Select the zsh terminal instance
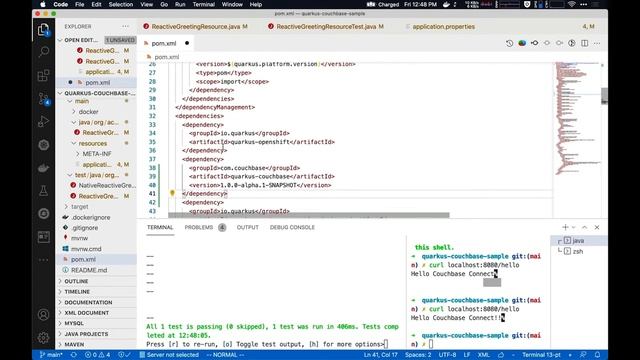640x360 pixels. (579, 251)
